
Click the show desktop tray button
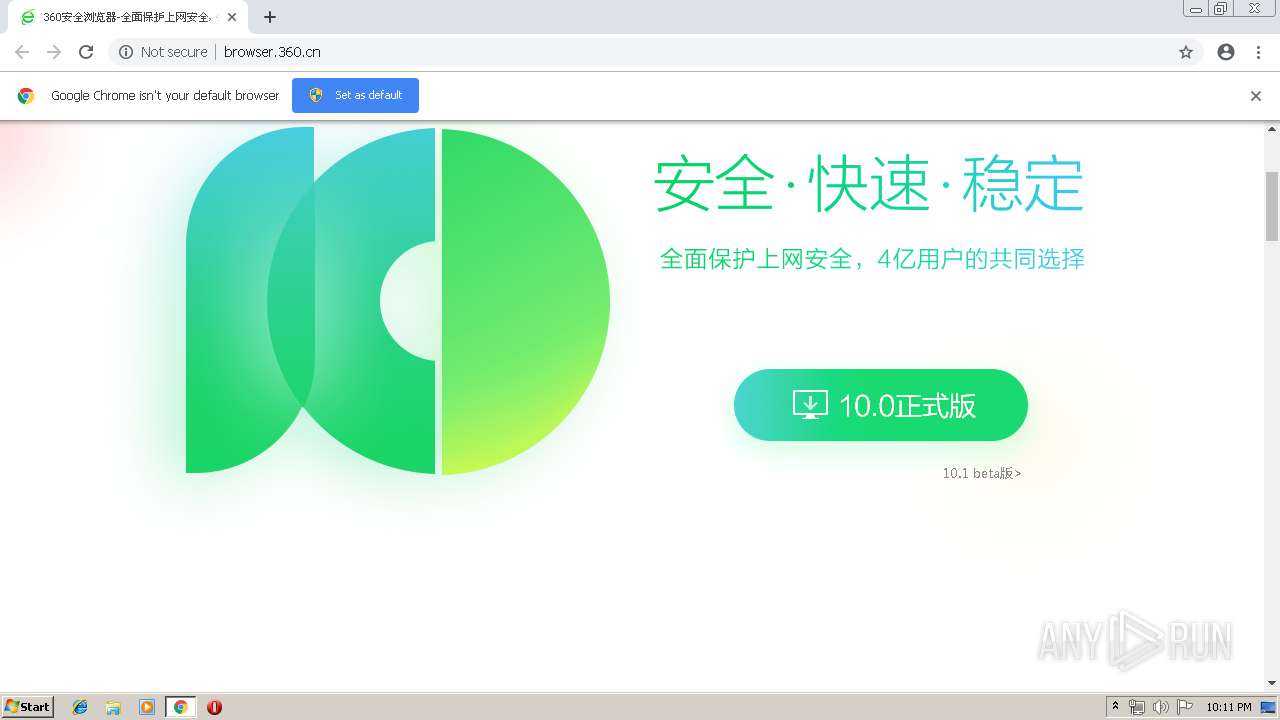[x=1269, y=707]
